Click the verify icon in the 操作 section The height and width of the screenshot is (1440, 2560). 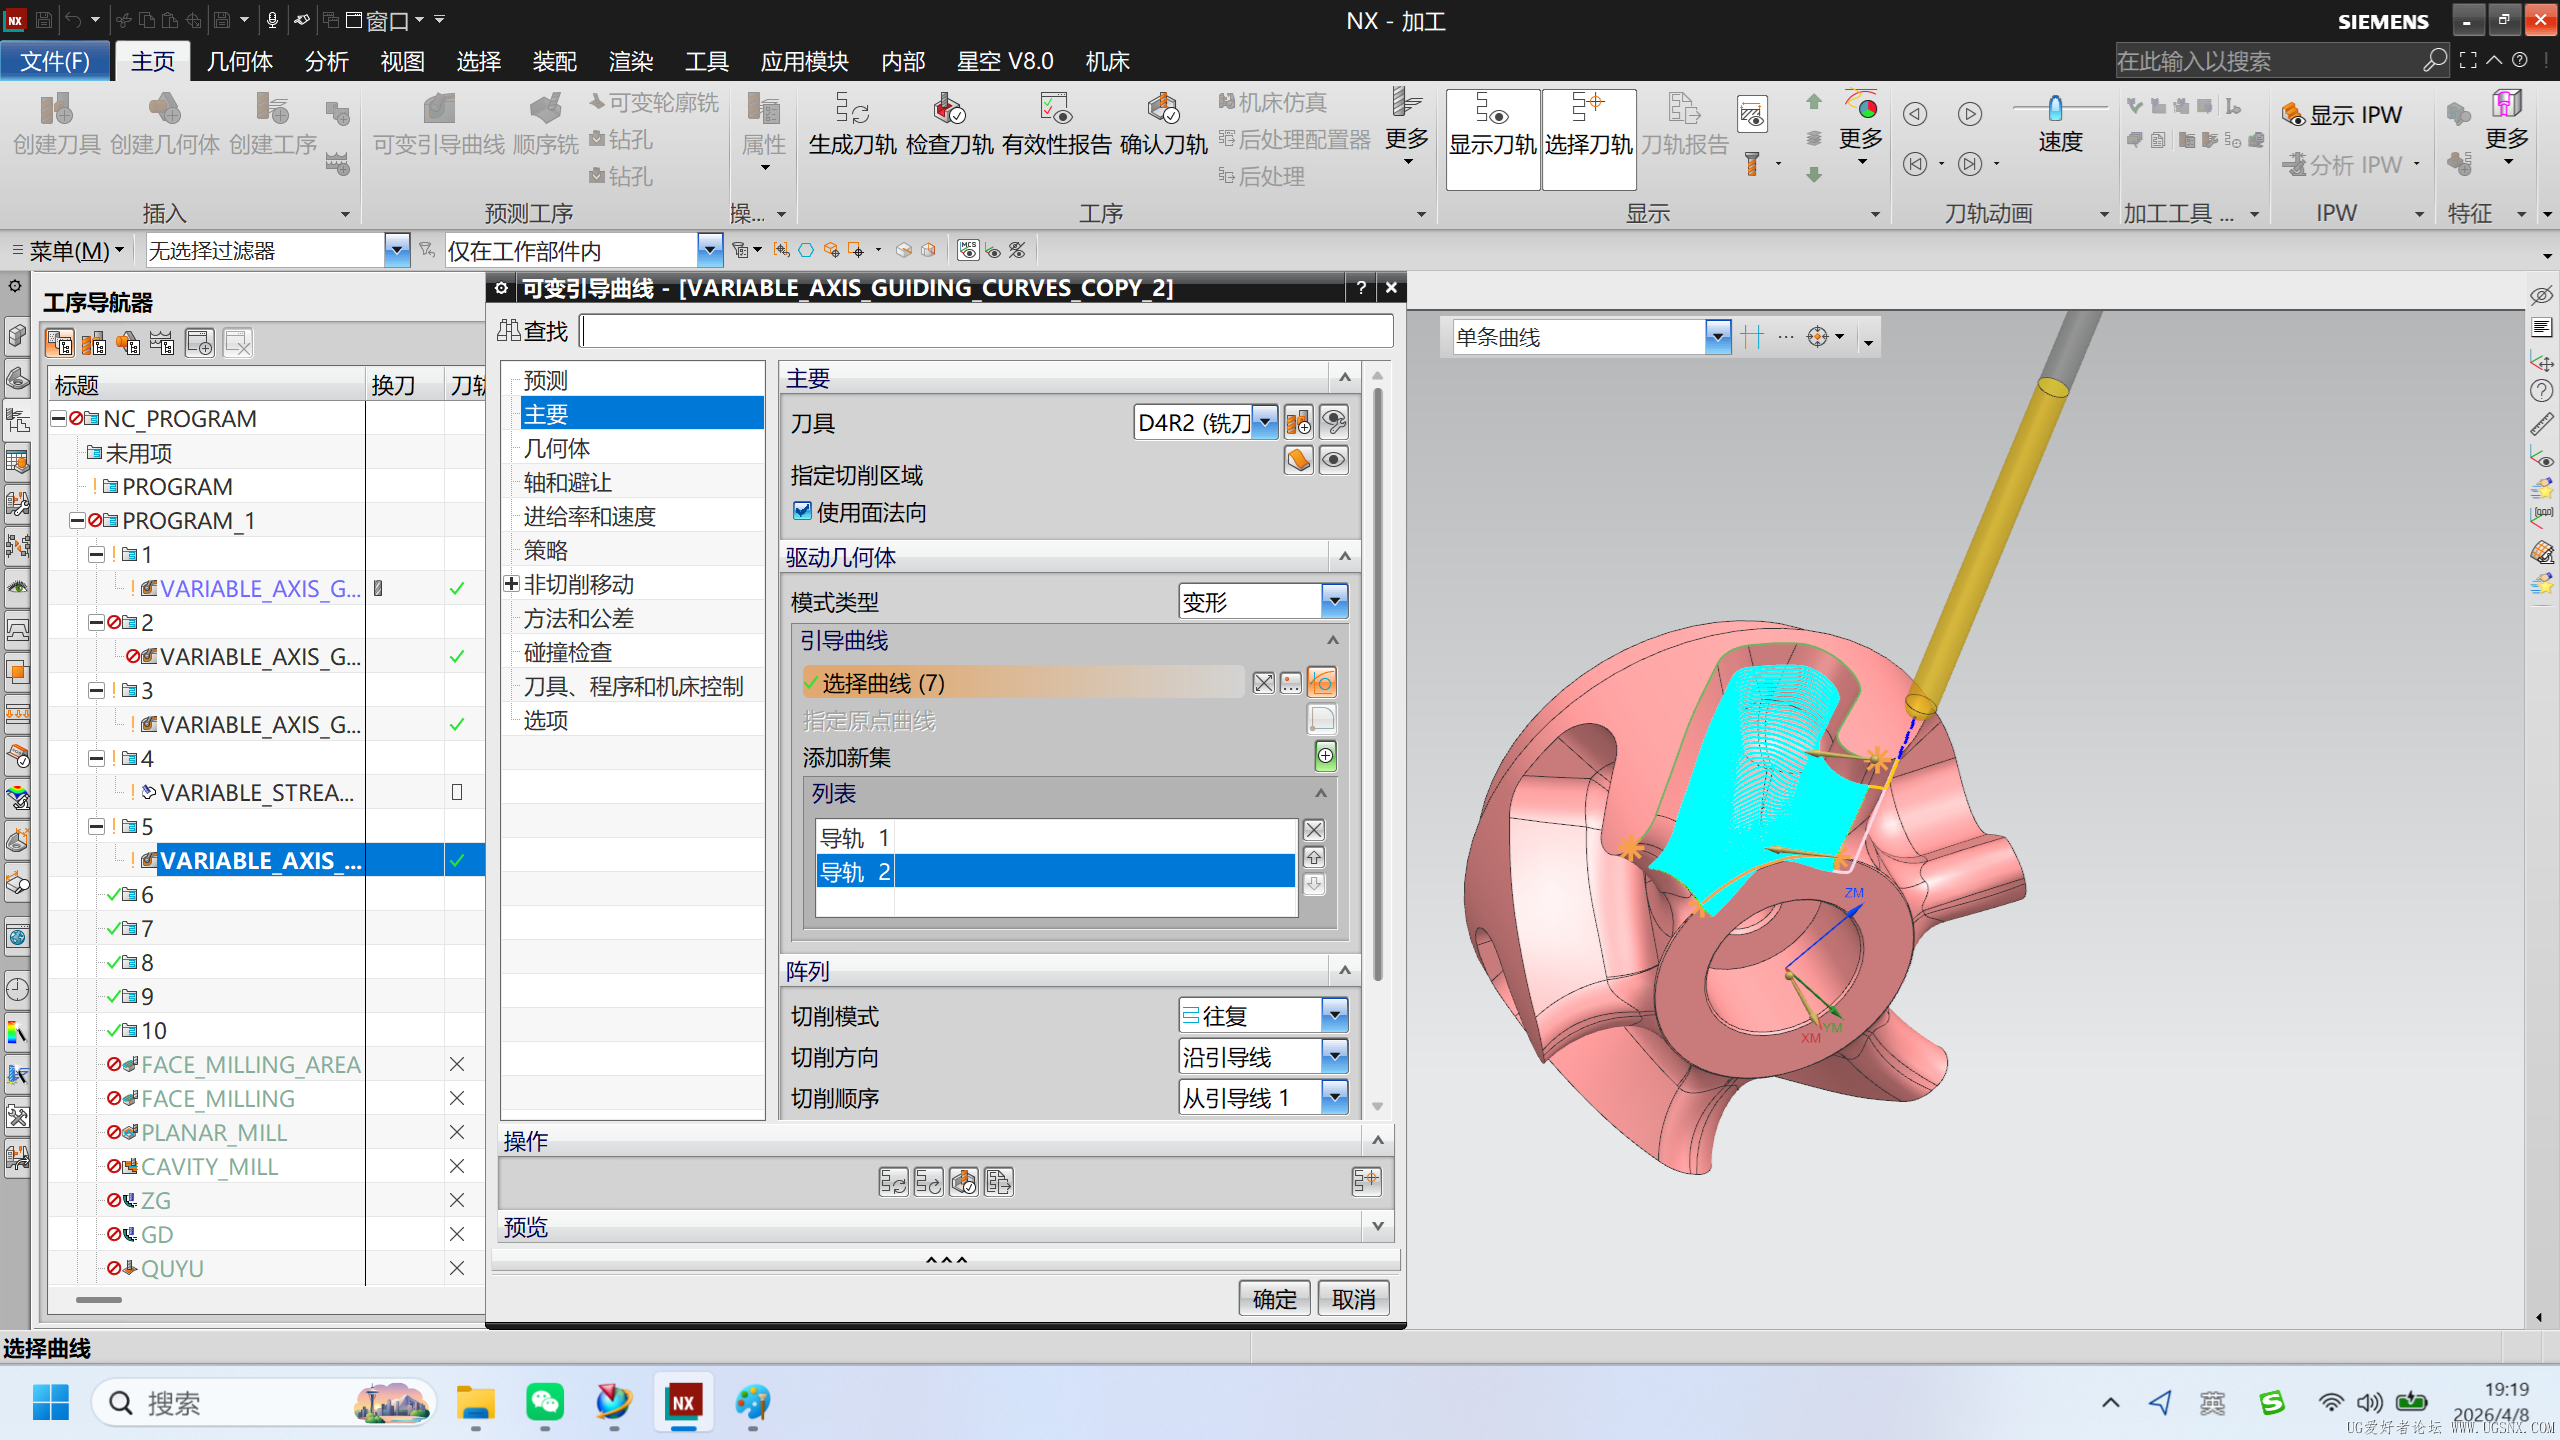coord(963,1182)
